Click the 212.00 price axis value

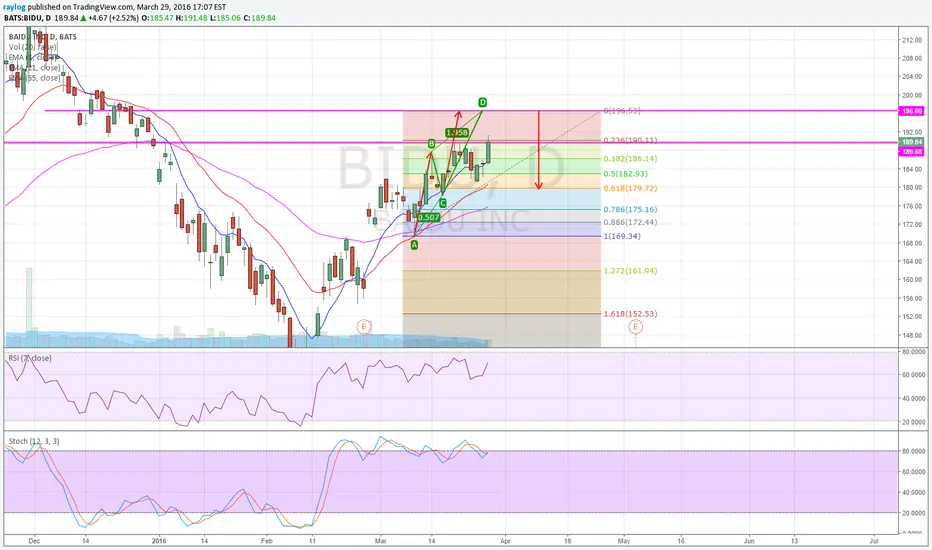coord(912,40)
